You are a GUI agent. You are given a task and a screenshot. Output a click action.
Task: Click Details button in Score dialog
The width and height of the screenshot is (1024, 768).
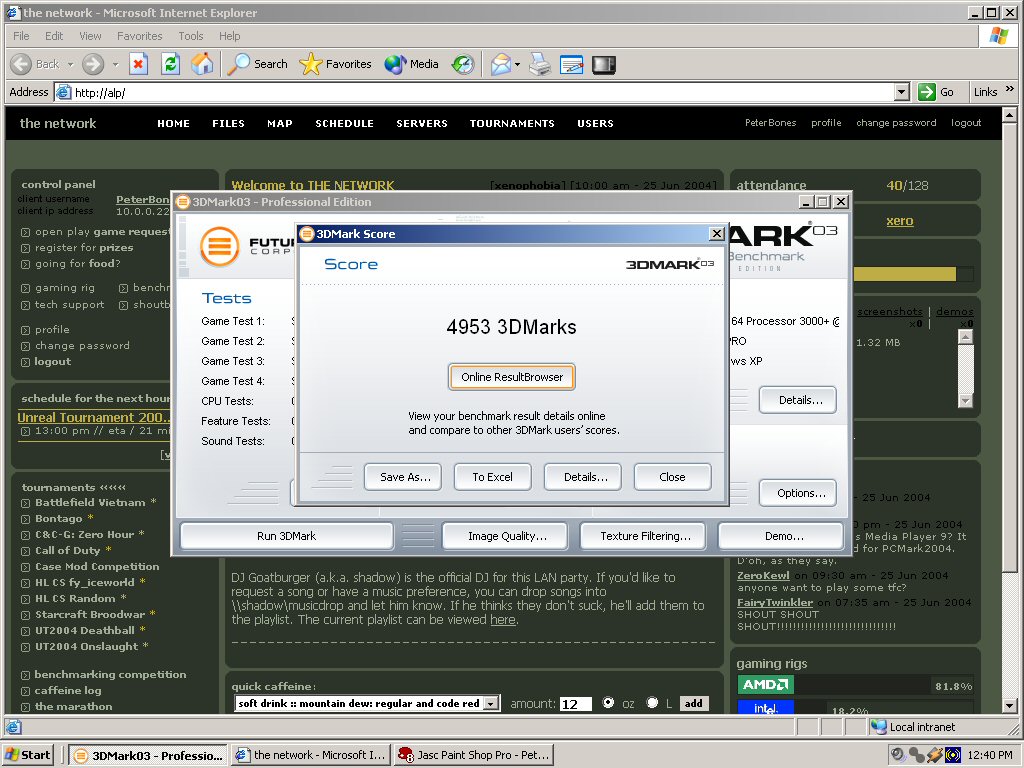pos(585,477)
